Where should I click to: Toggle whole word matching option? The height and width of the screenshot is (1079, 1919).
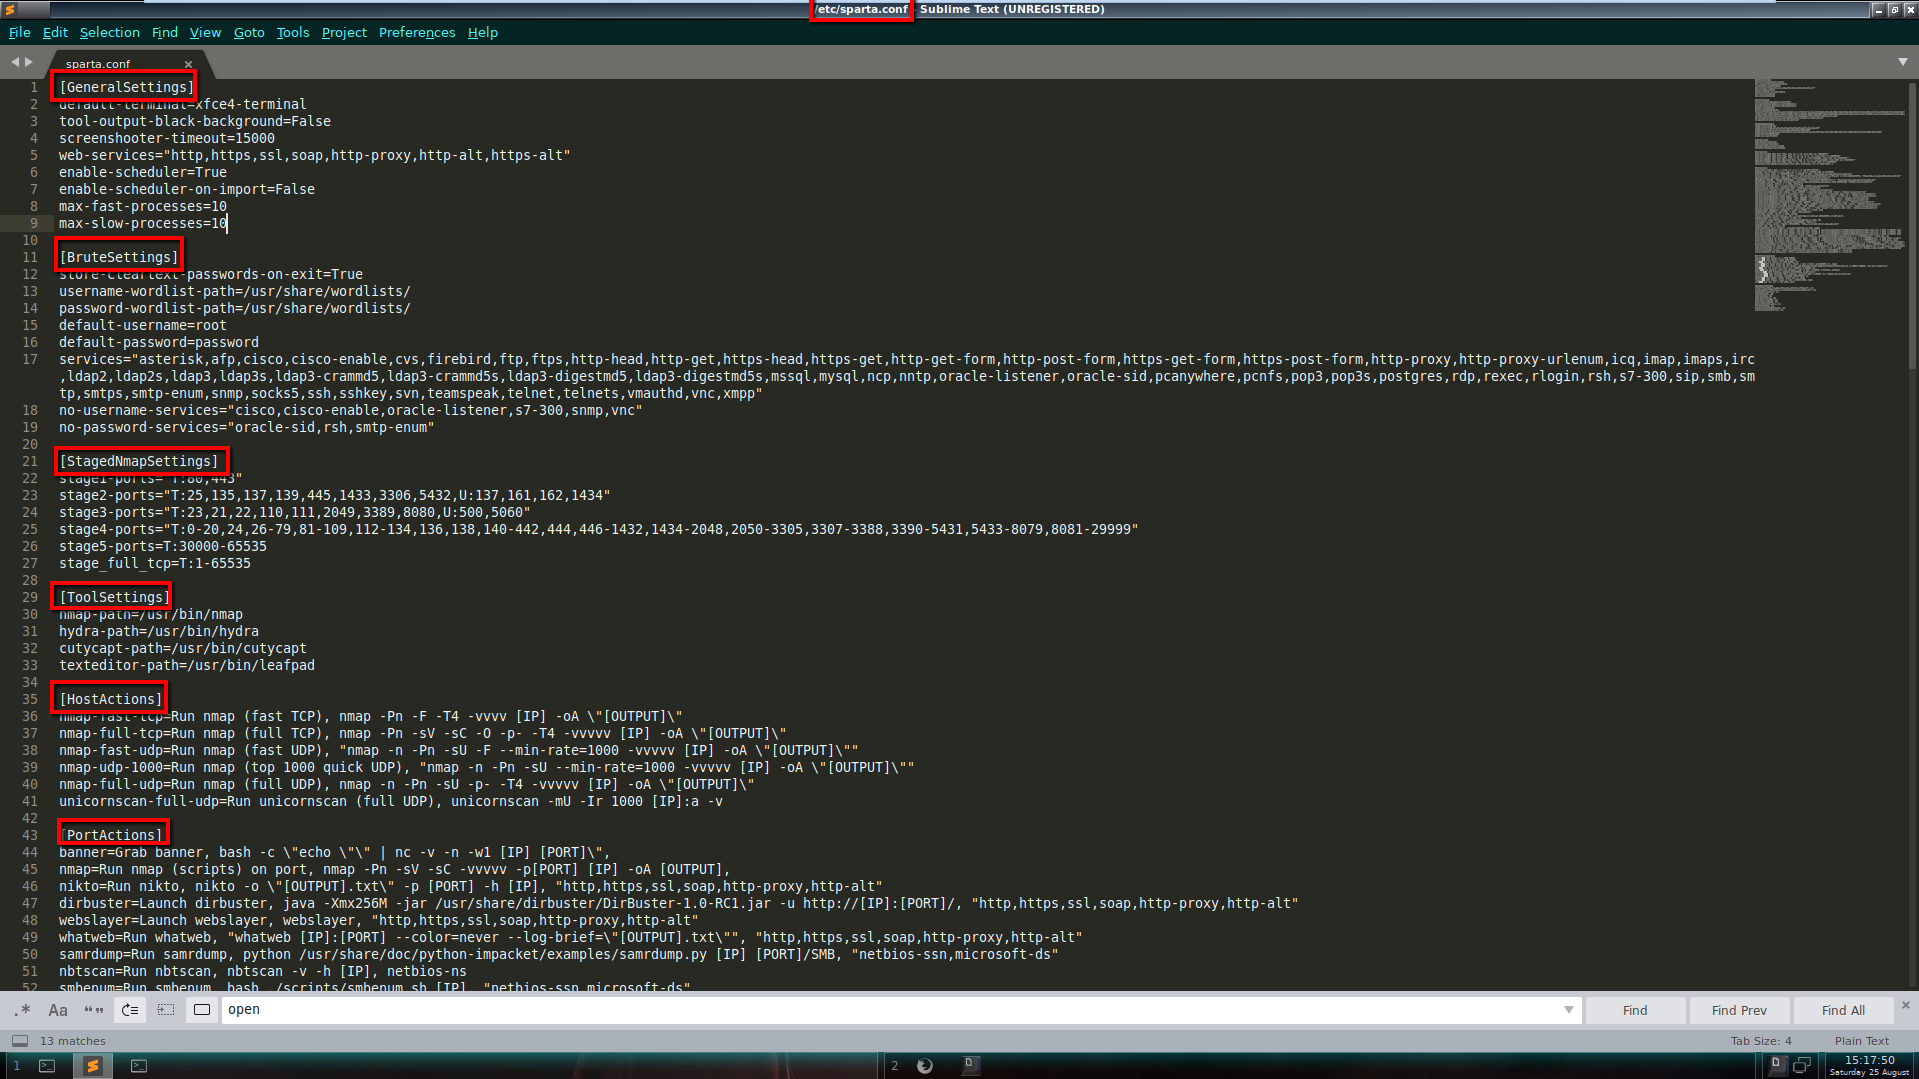pyautogui.click(x=94, y=1010)
